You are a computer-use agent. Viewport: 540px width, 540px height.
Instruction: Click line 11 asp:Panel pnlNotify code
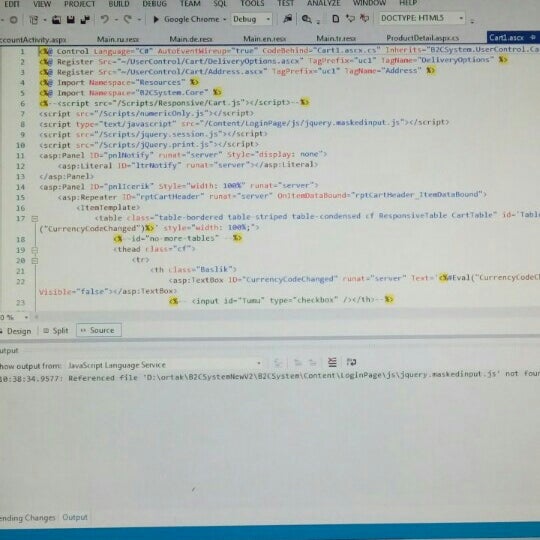point(183,155)
